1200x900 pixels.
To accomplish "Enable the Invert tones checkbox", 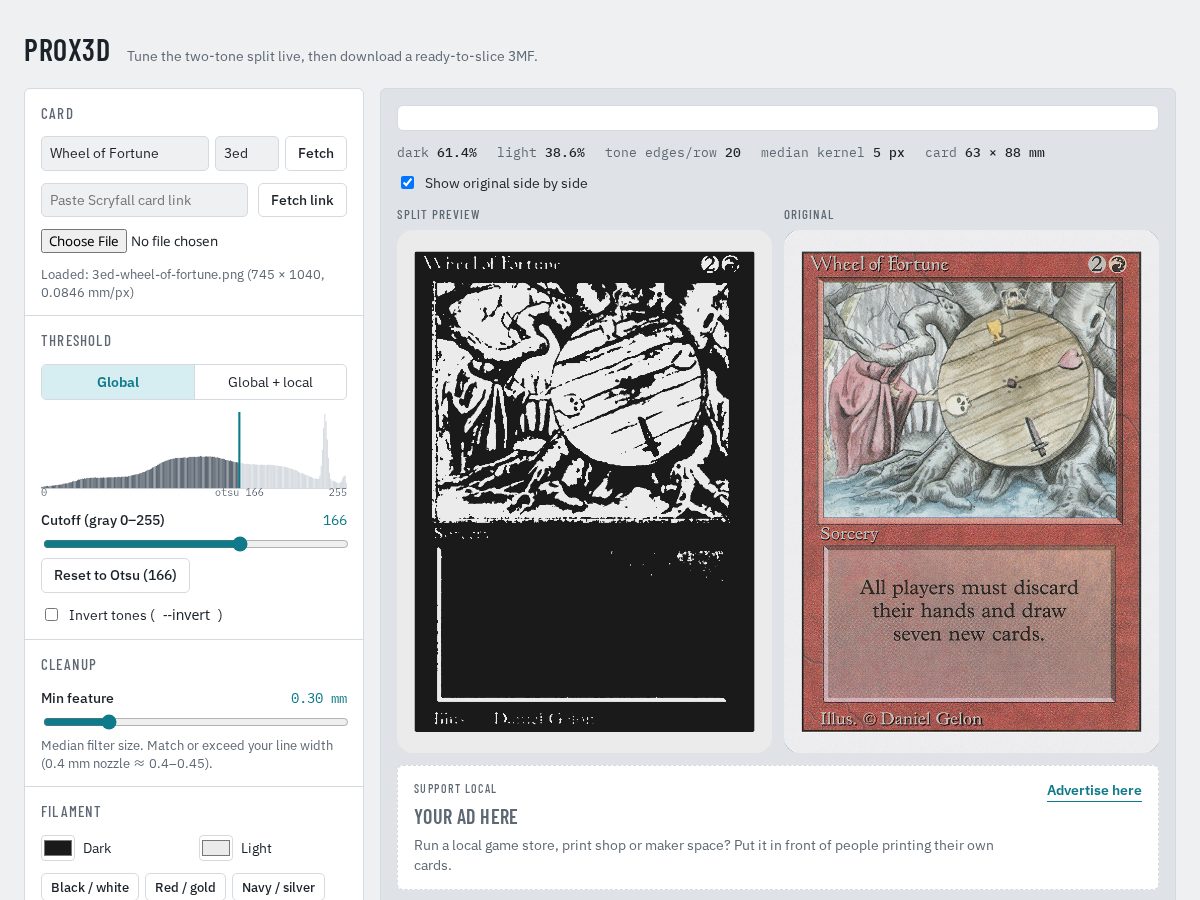I will (51, 615).
